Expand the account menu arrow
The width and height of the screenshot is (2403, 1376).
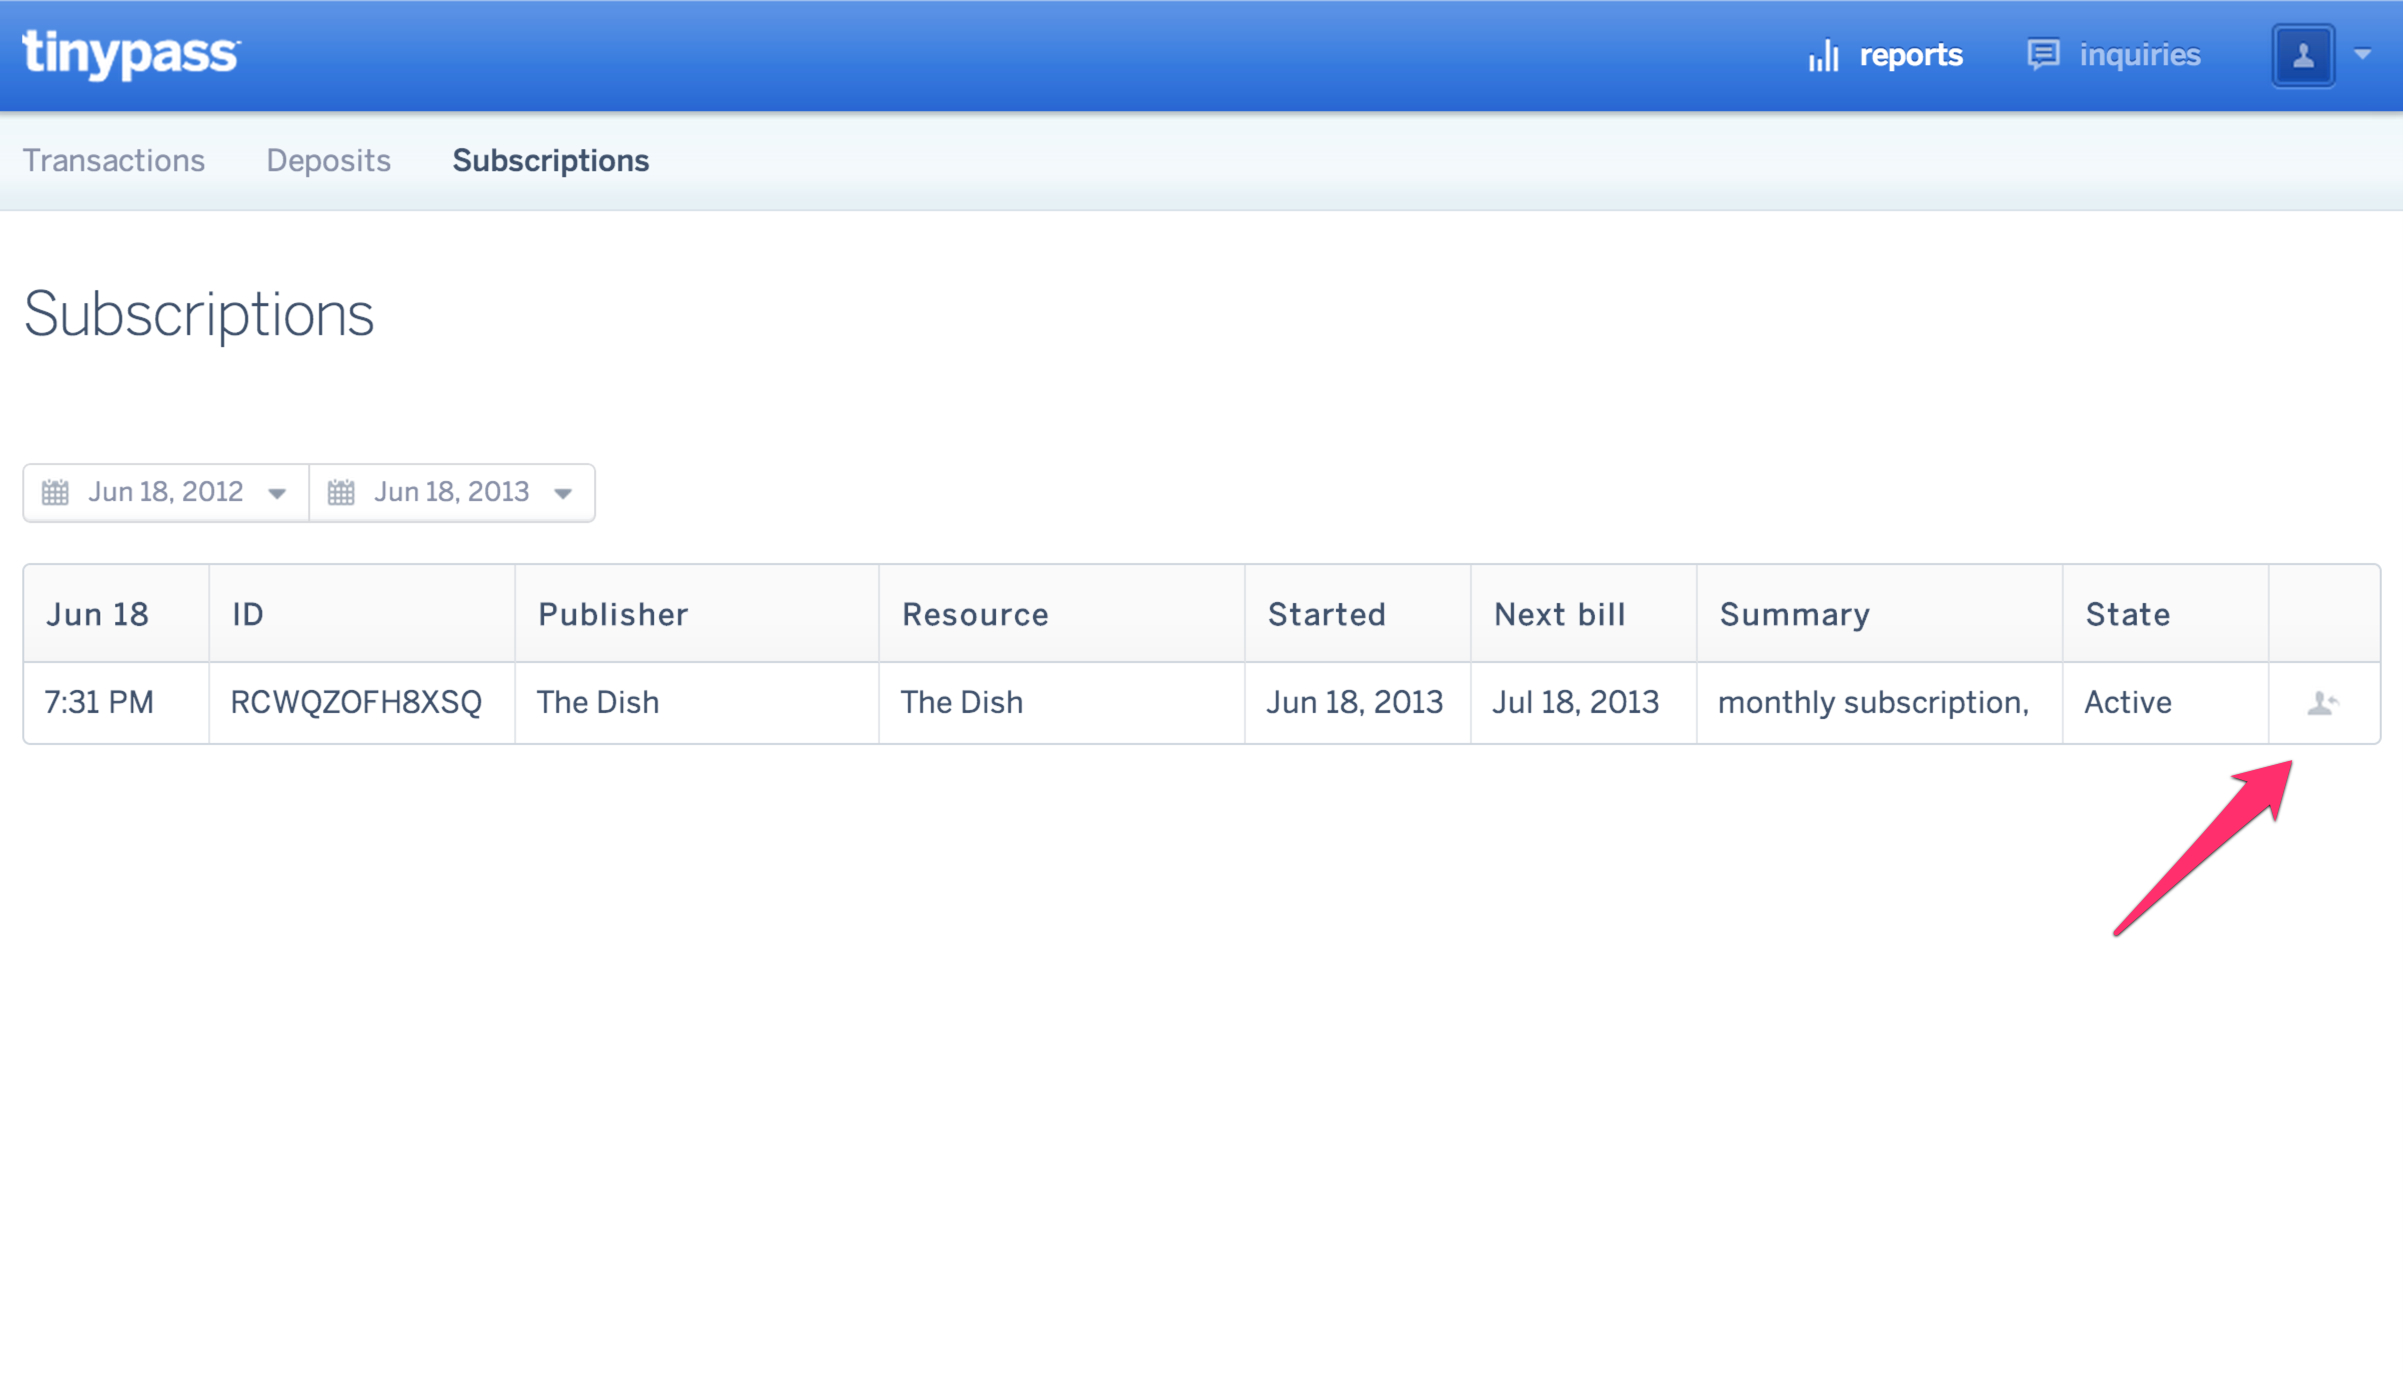click(x=2362, y=55)
